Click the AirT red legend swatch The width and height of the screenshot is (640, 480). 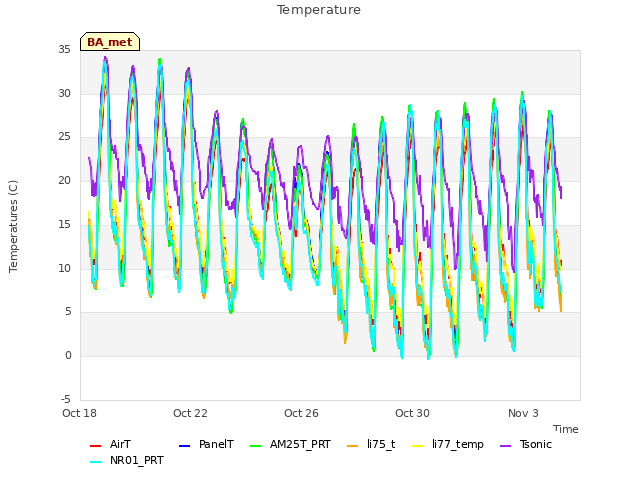(x=95, y=446)
